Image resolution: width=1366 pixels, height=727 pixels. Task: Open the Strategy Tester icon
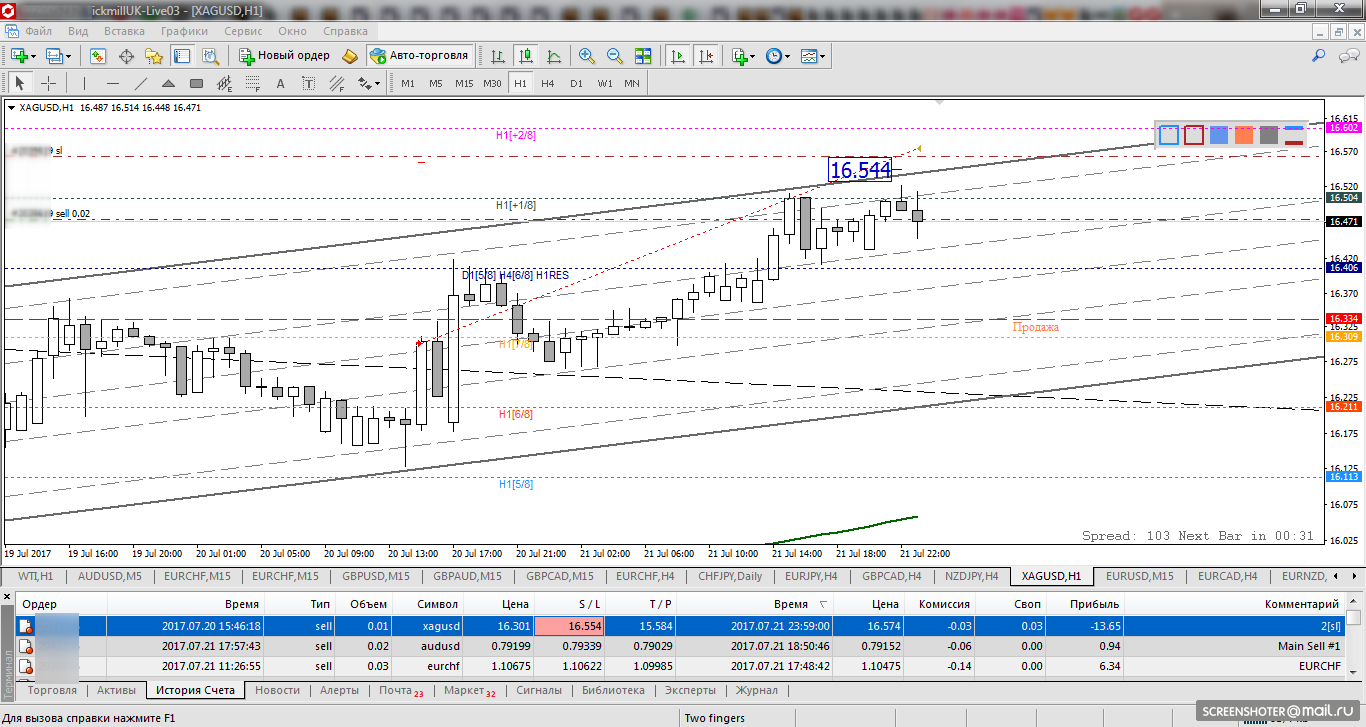211,56
